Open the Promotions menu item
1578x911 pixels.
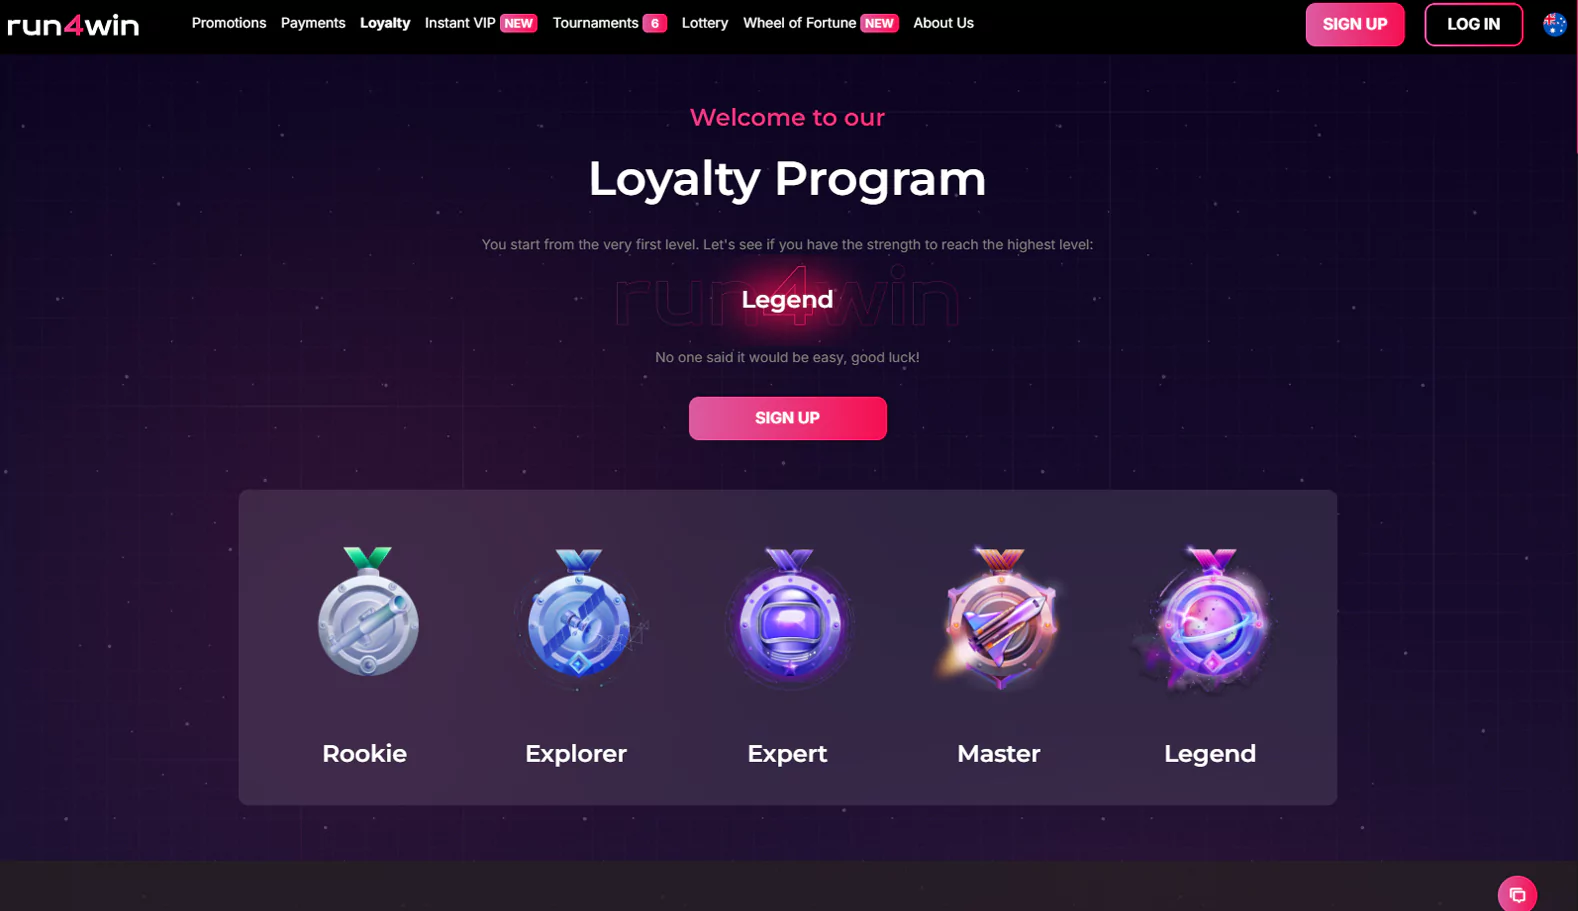click(229, 23)
